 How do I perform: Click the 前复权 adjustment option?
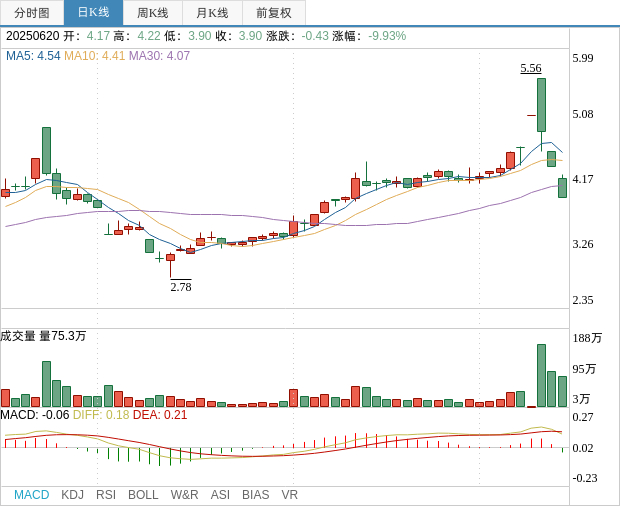tap(273, 13)
